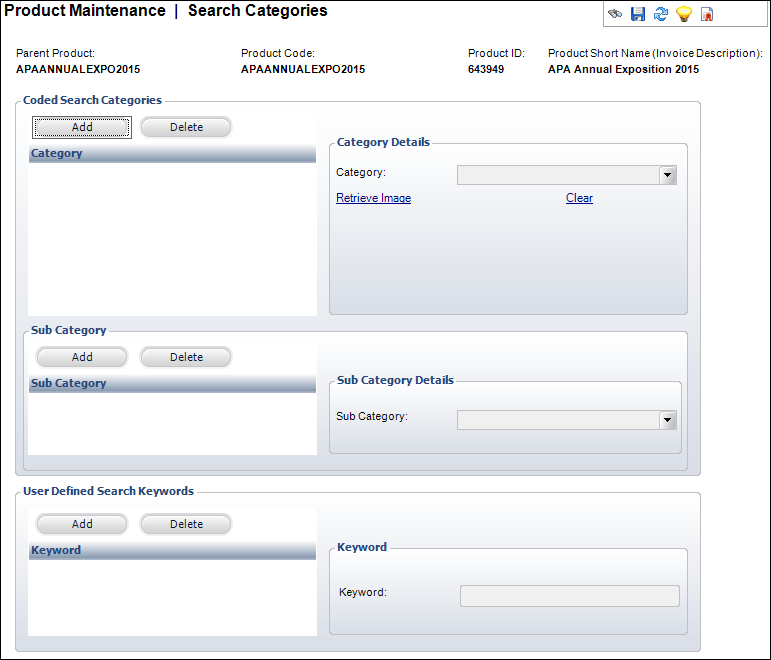The image size is (771, 660).
Task: Click the Sub Category column header
Action: [172, 384]
